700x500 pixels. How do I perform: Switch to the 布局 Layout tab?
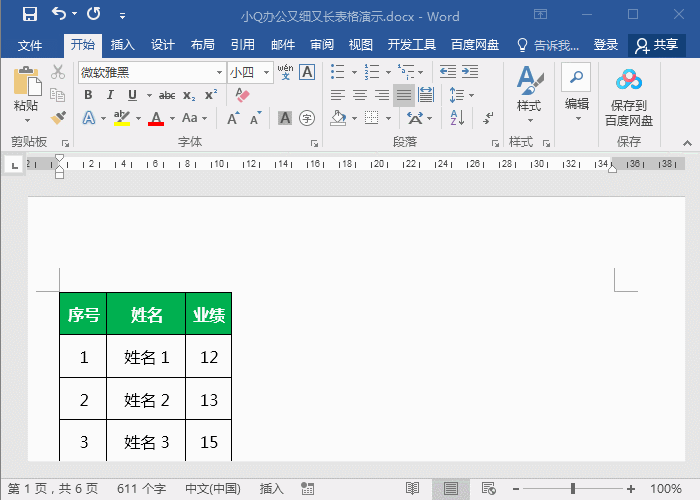203,45
